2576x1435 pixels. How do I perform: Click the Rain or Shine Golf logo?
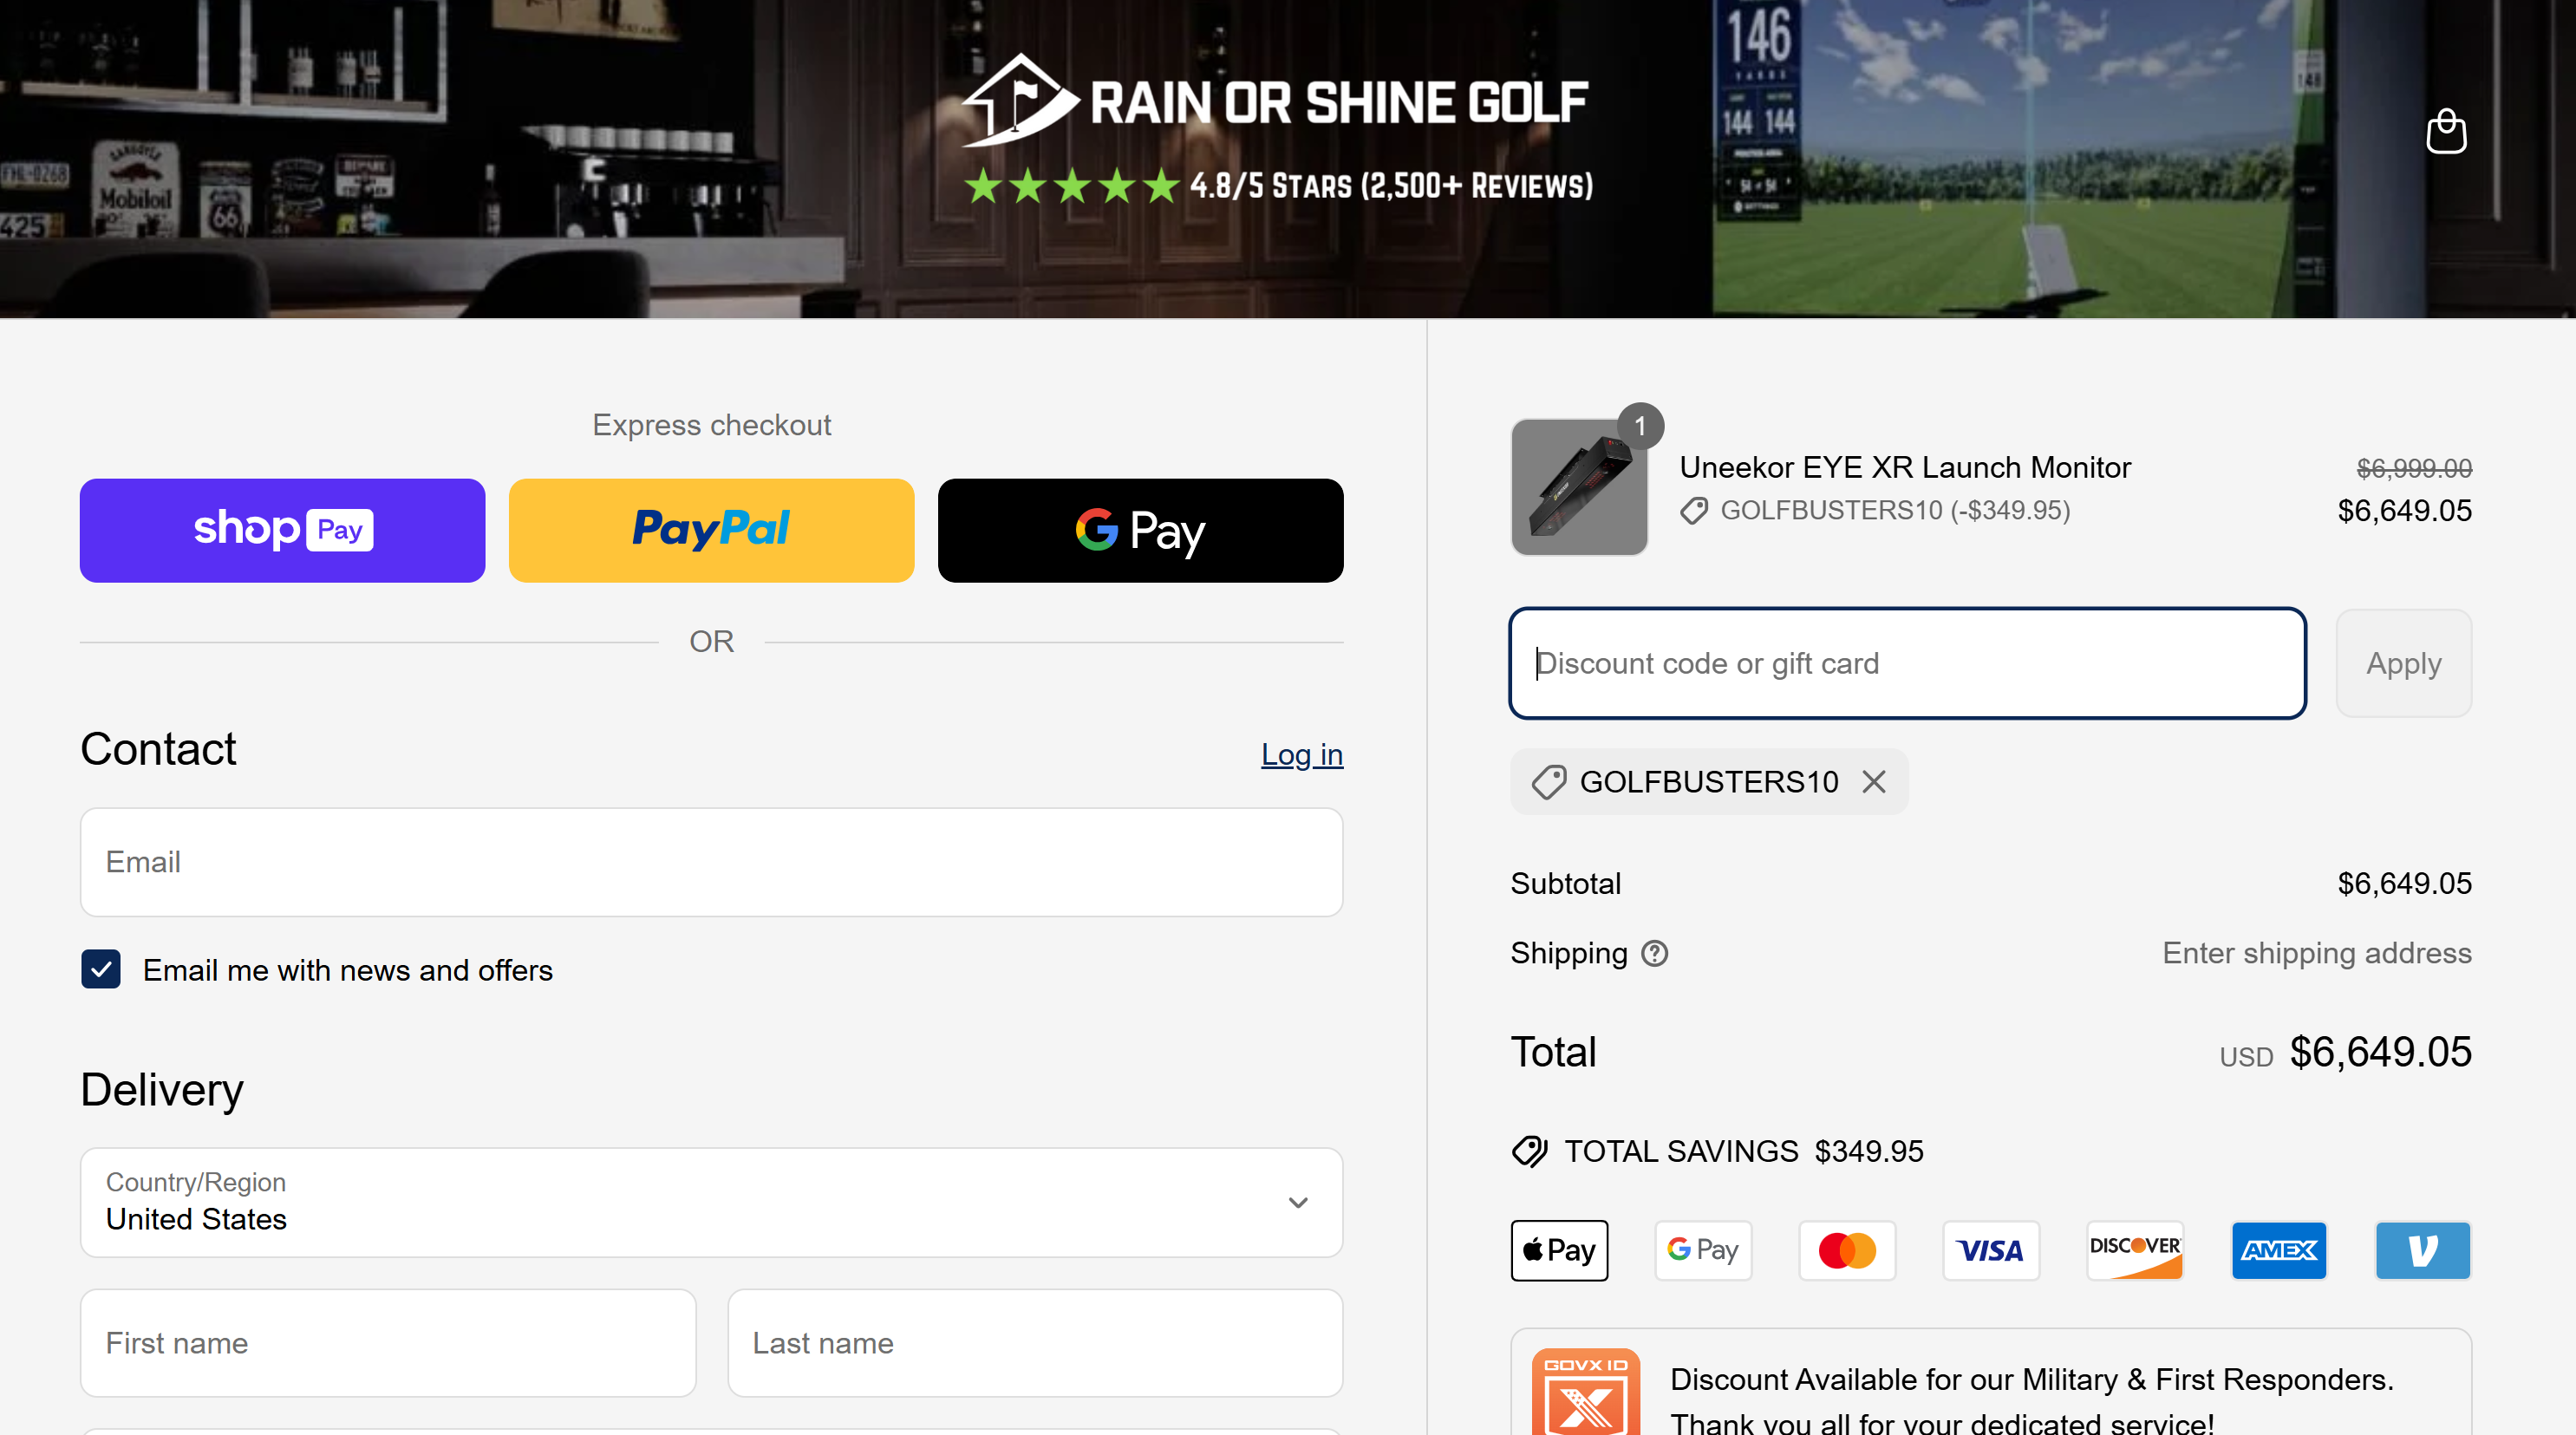(x=1275, y=100)
